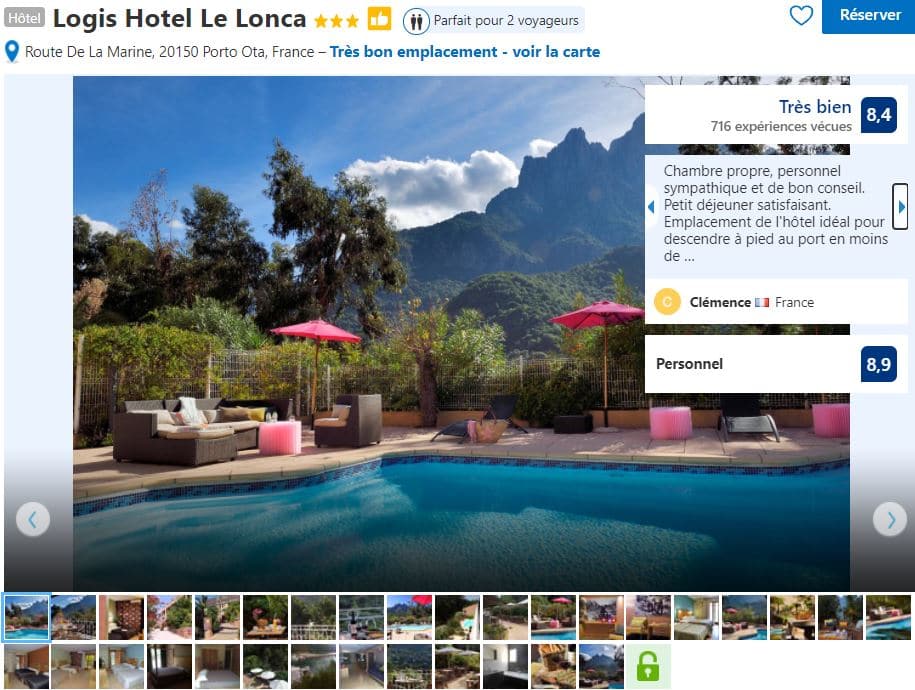Viewport: 915px width, 690px height.
Task: Open the 716 expériences vécues reviews
Action: [x=781, y=126]
